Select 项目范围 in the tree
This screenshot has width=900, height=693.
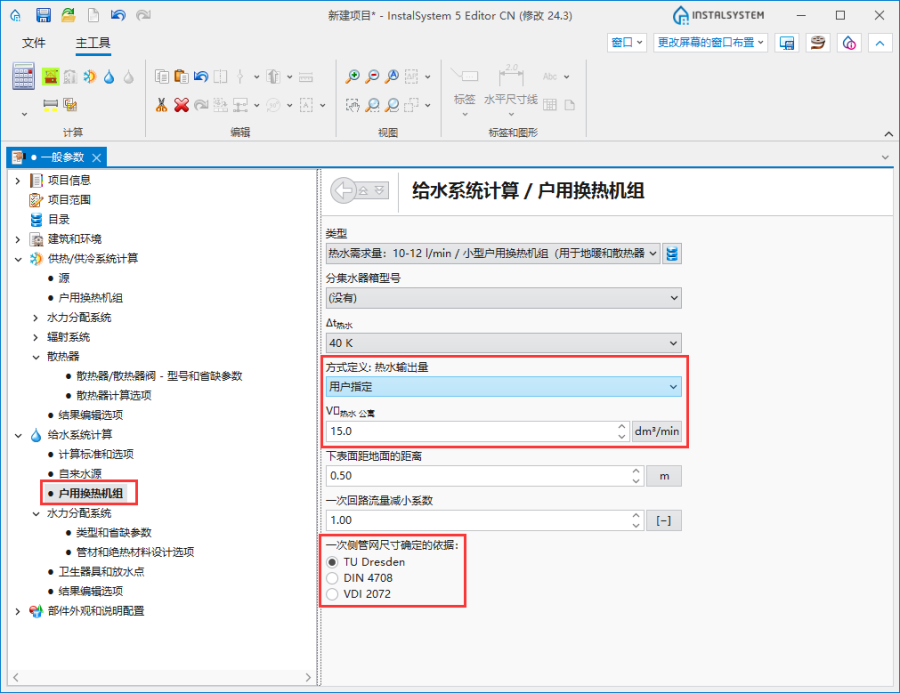coord(69,200)
